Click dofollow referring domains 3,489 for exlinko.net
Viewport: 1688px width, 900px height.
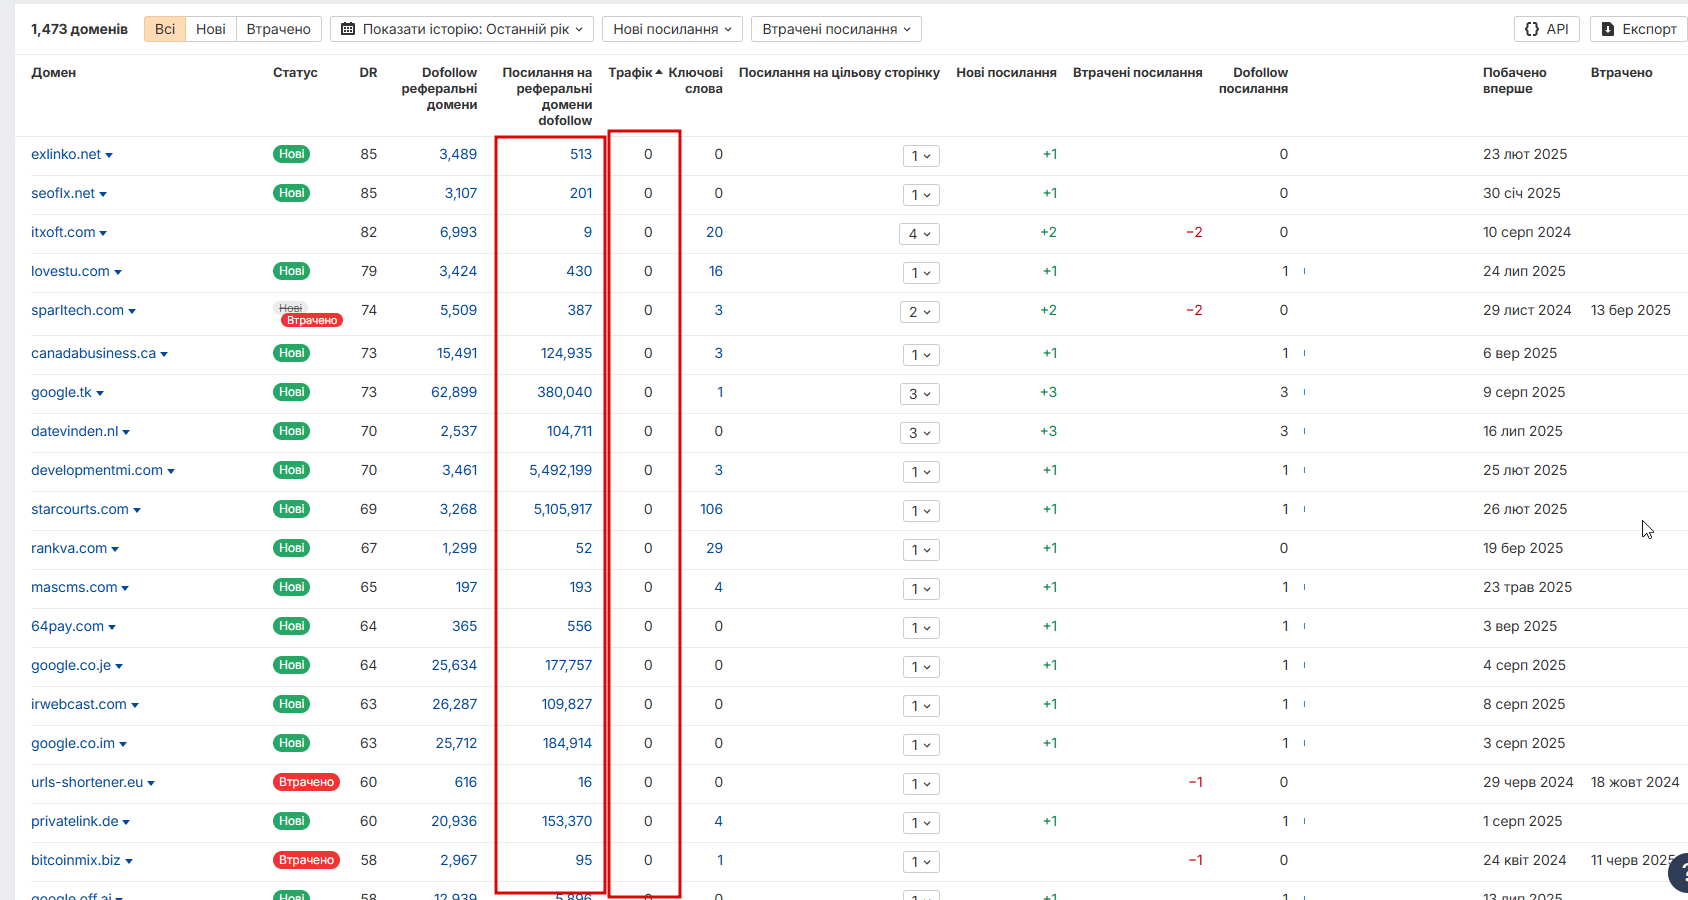[458, 154]
